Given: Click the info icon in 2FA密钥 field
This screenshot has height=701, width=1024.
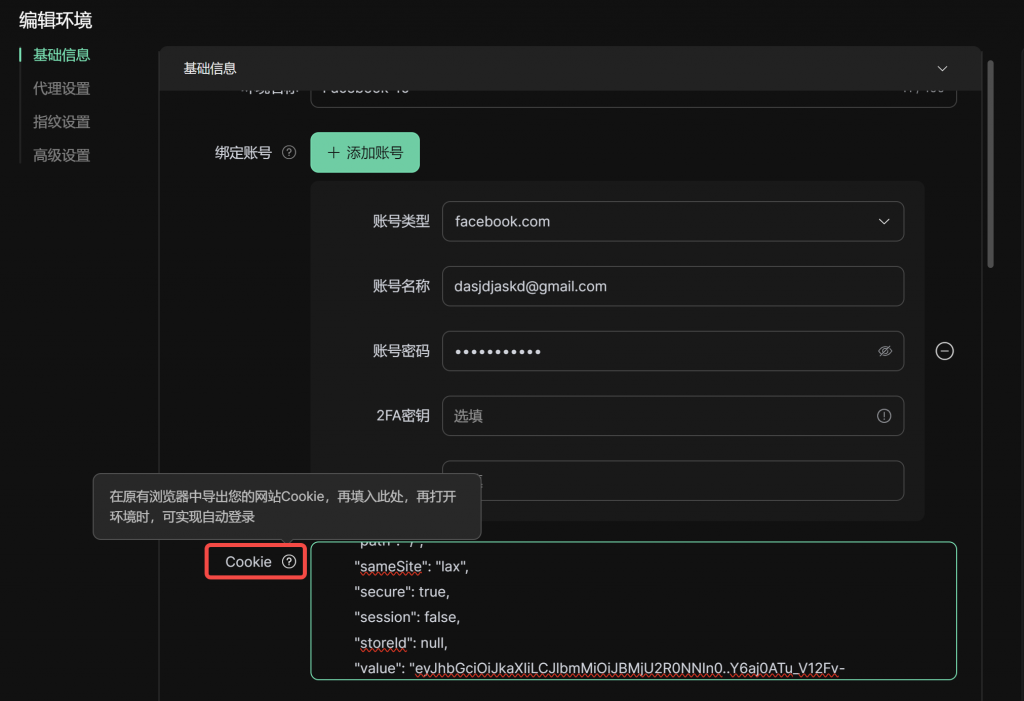Looking at the screenshot, I should [884, 416].
